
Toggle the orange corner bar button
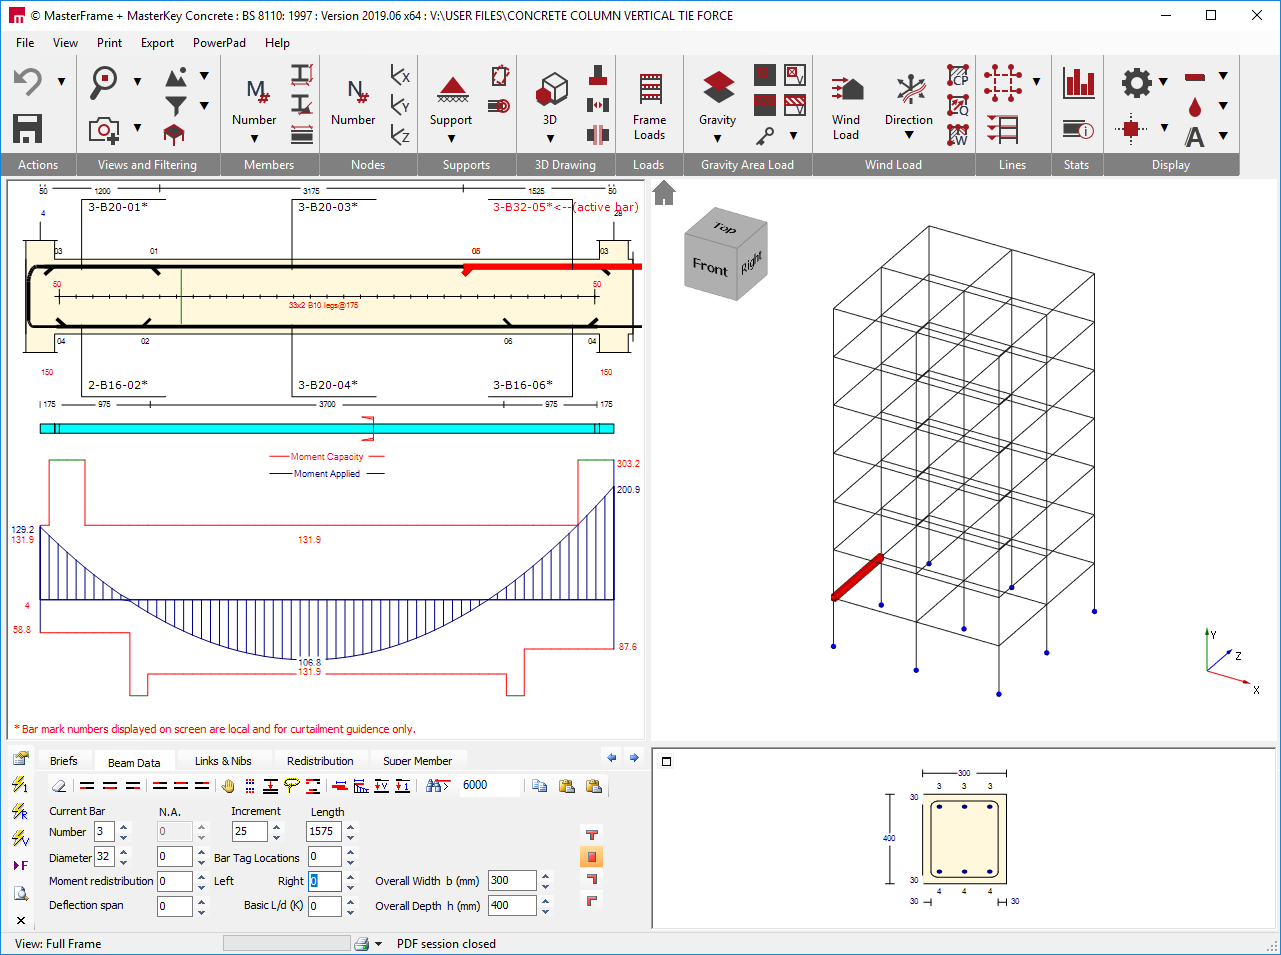tap(591, 856)
